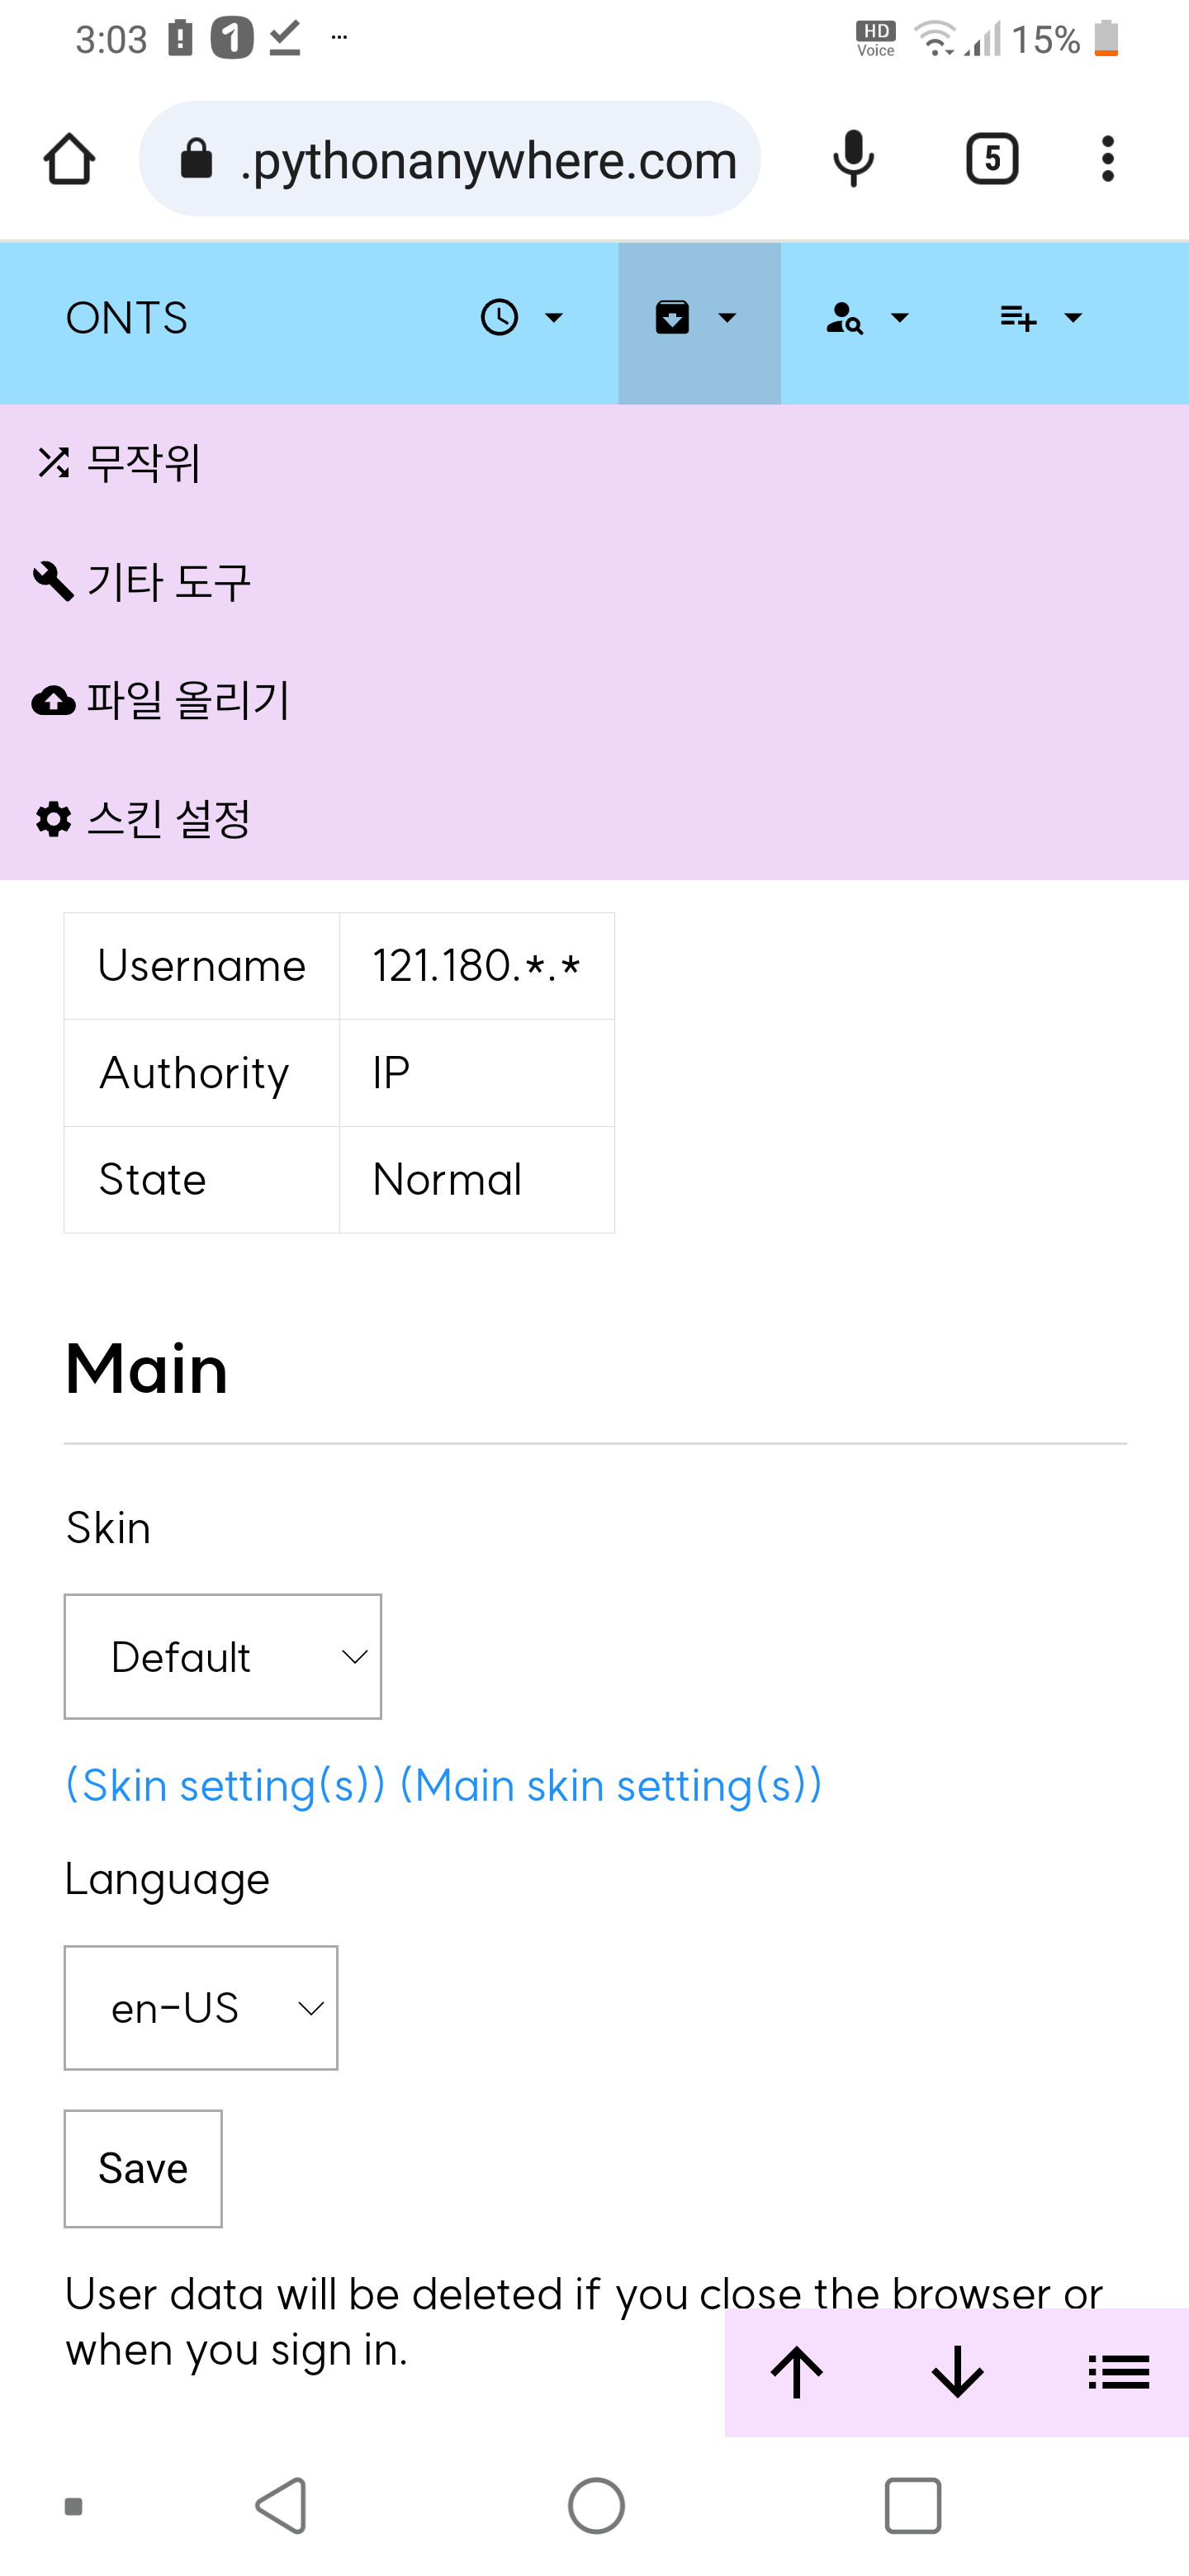Click the Save button
Image resolution: width=1189 pixels, height=2576 pixels.
(142, 2169)
